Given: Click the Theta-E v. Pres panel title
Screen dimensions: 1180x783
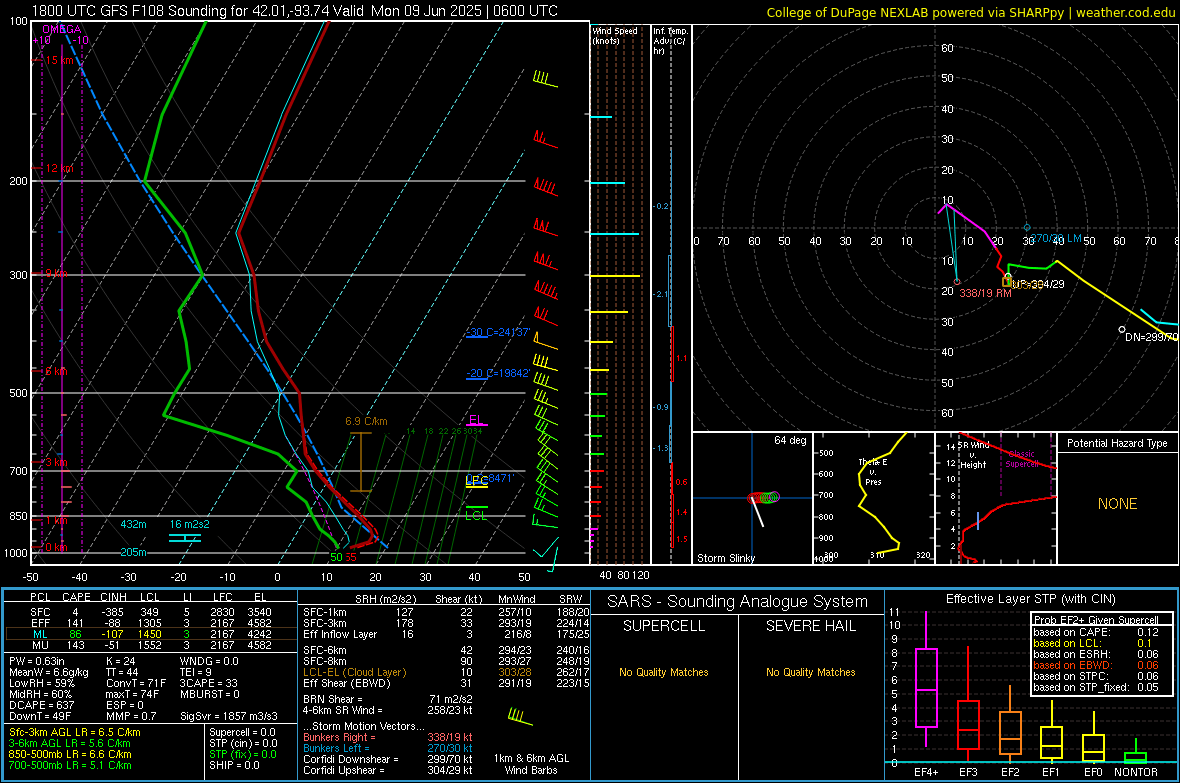Looking at the screenshot, I should [873, 472].
